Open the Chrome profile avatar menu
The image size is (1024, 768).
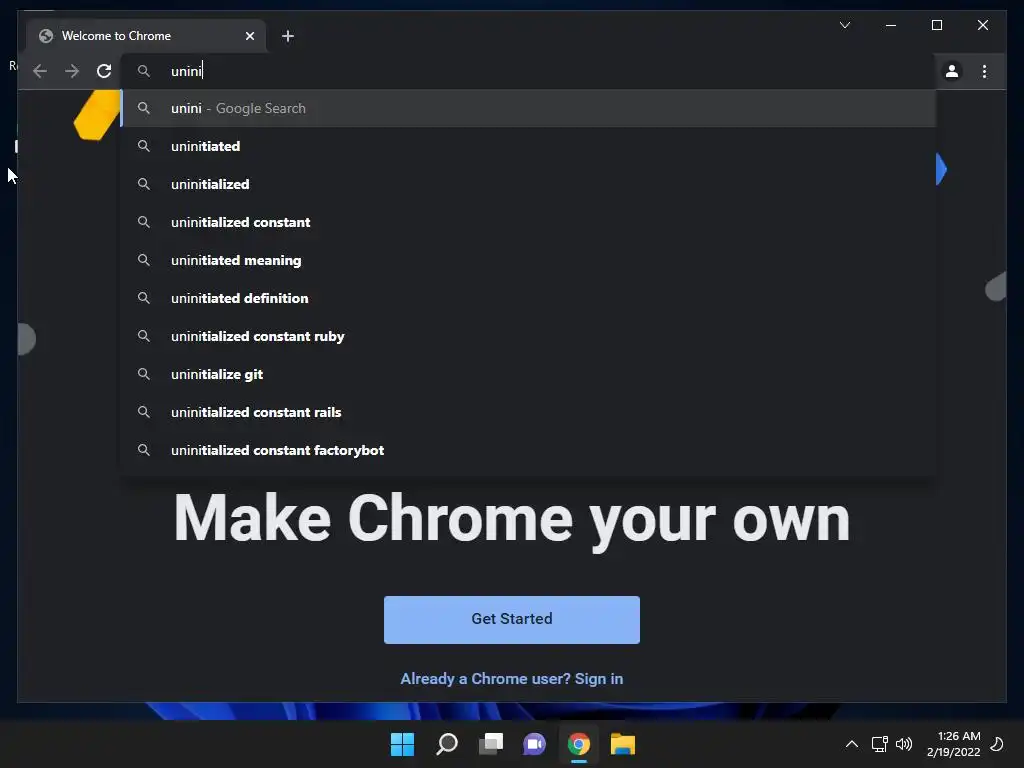pos(952,71)
